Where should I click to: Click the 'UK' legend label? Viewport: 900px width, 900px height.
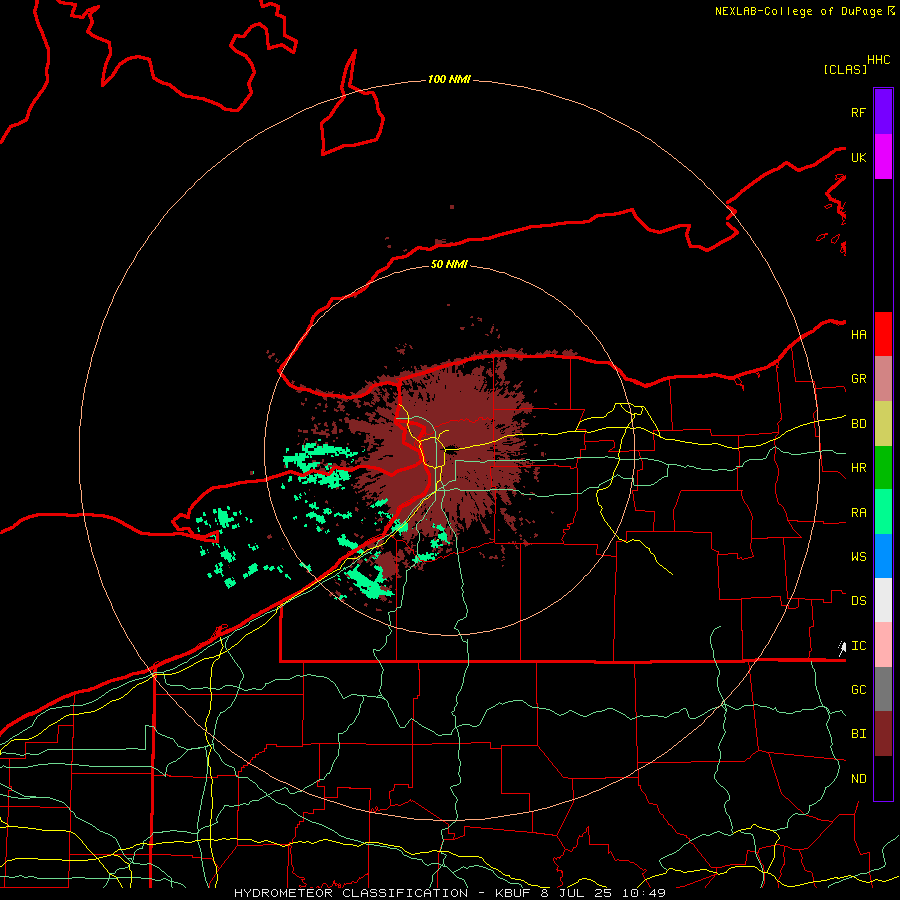point(858,158)
